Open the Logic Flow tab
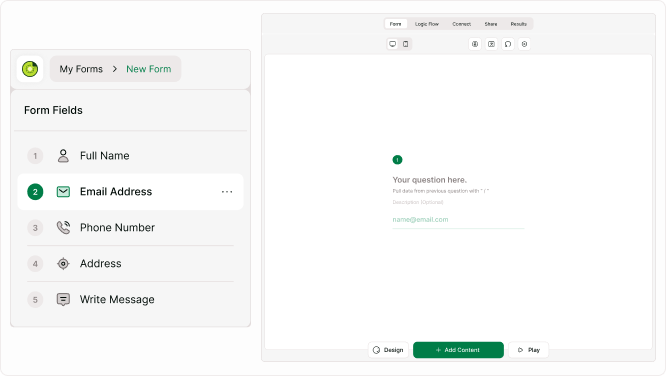 click(x=427, y=24)
